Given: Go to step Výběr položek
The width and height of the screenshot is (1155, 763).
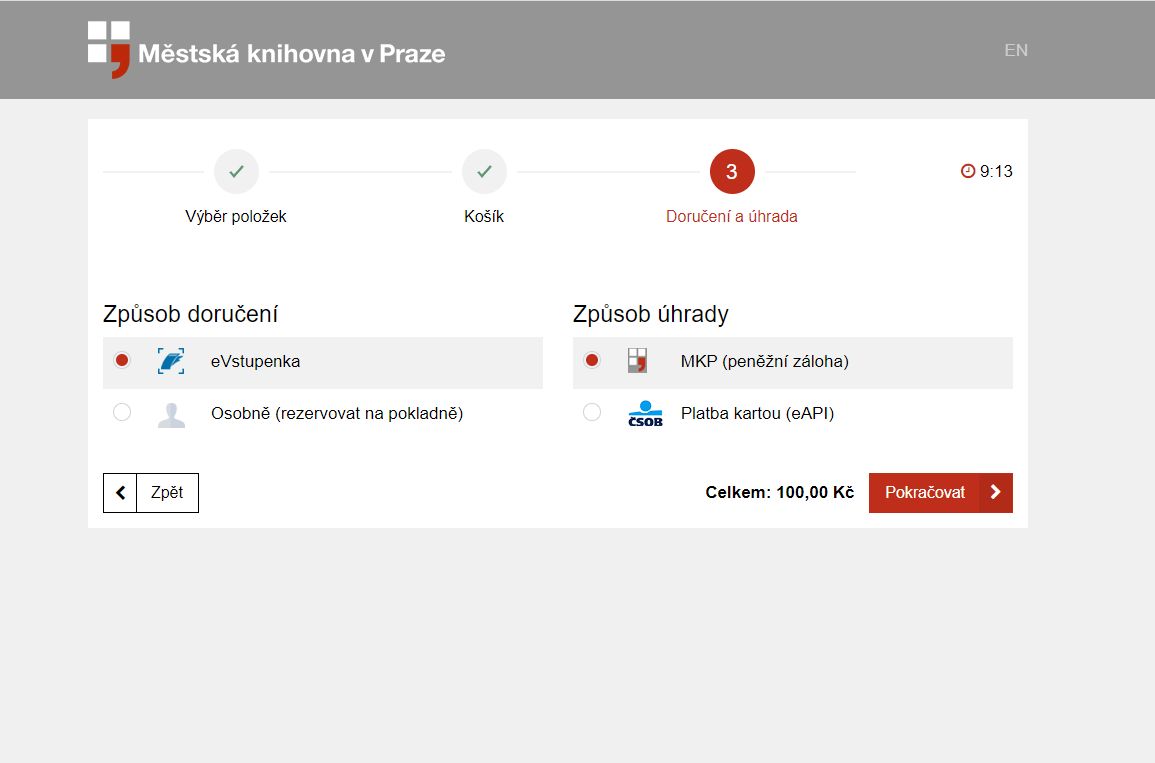Looking at the screenshot, I should point(236,172).
